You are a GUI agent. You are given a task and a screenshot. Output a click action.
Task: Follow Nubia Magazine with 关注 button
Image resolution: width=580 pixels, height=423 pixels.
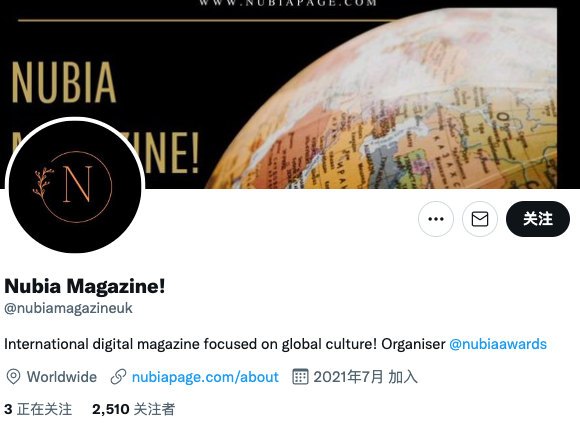[538, 219]
